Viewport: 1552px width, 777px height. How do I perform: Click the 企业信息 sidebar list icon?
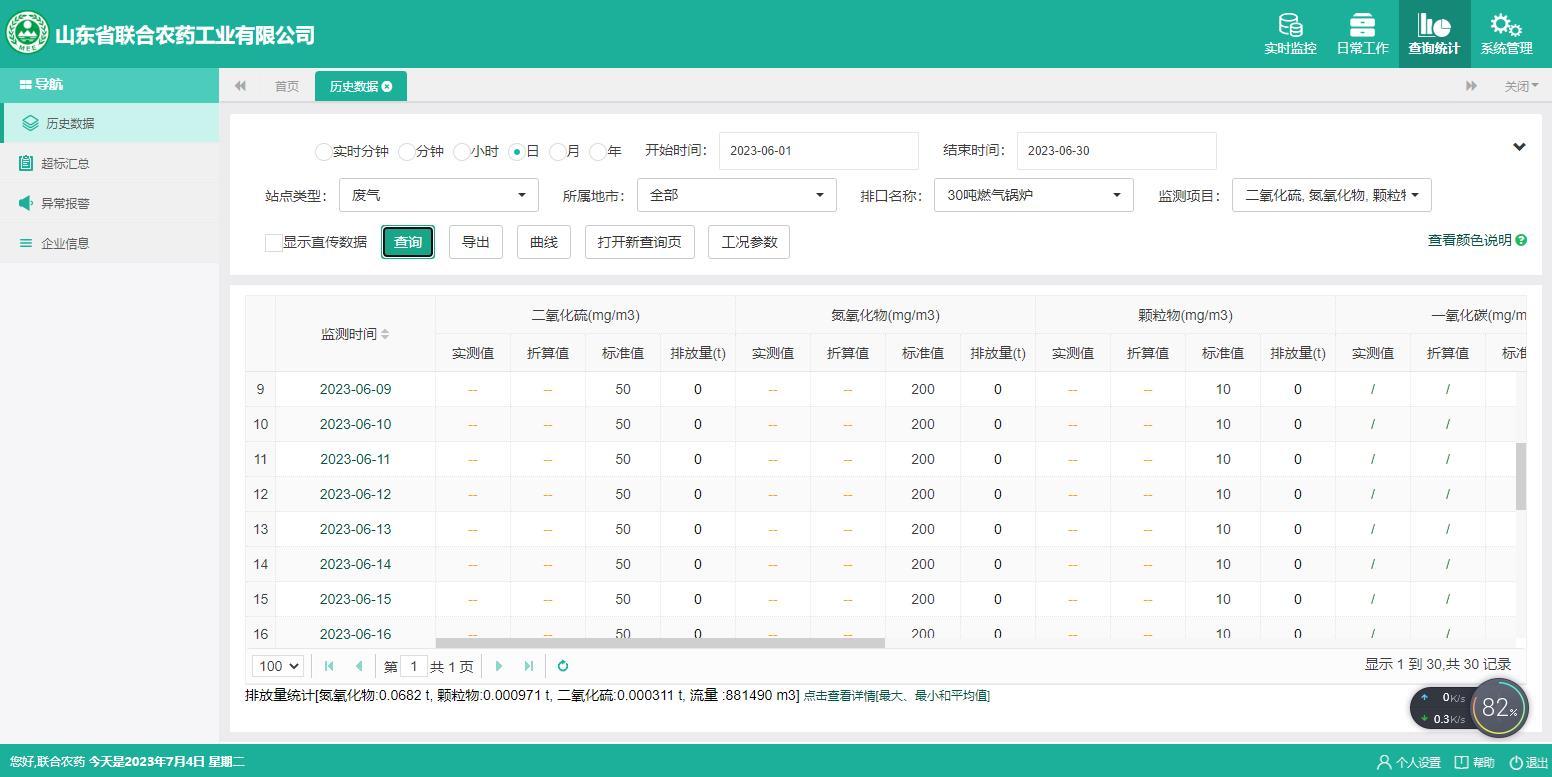[x=26, y=243]
